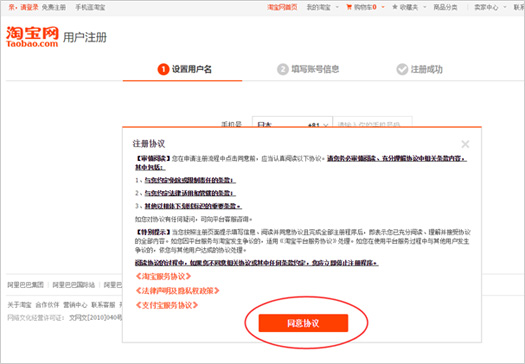Image resolution: width=525 pixels, height=364 pixels.
Task: Open the 营销中心 footer link
Action: pos(75,305)
